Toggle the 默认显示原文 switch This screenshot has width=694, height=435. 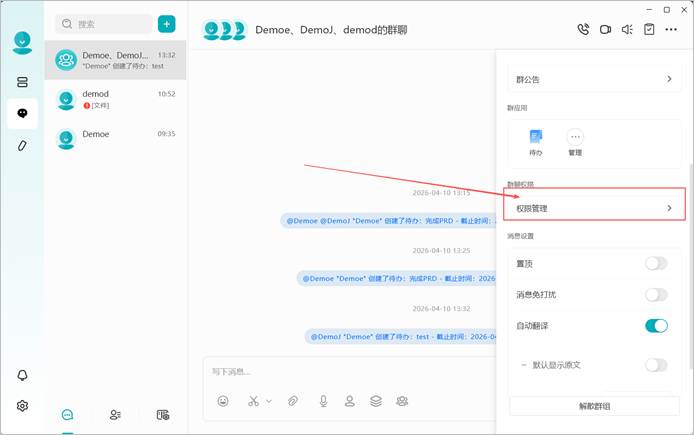click(x=656, y=365)
